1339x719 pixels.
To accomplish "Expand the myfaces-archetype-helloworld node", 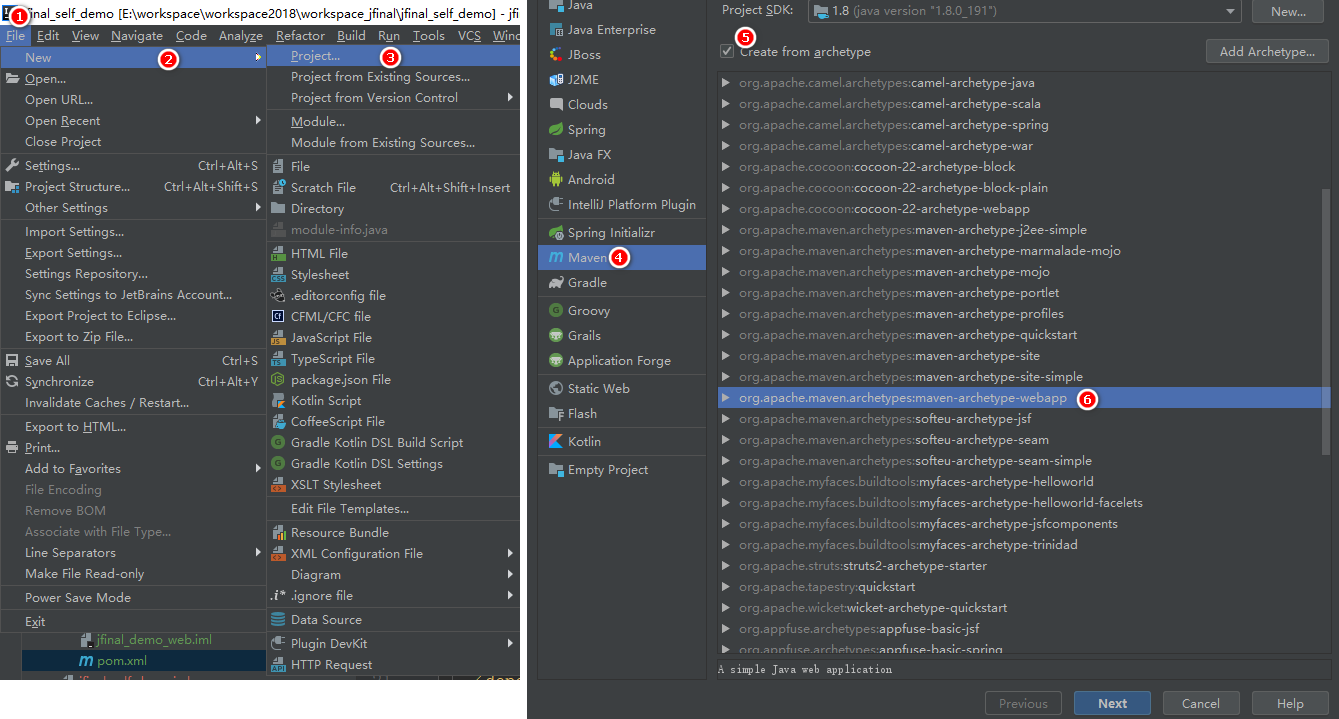I will 726,482.
